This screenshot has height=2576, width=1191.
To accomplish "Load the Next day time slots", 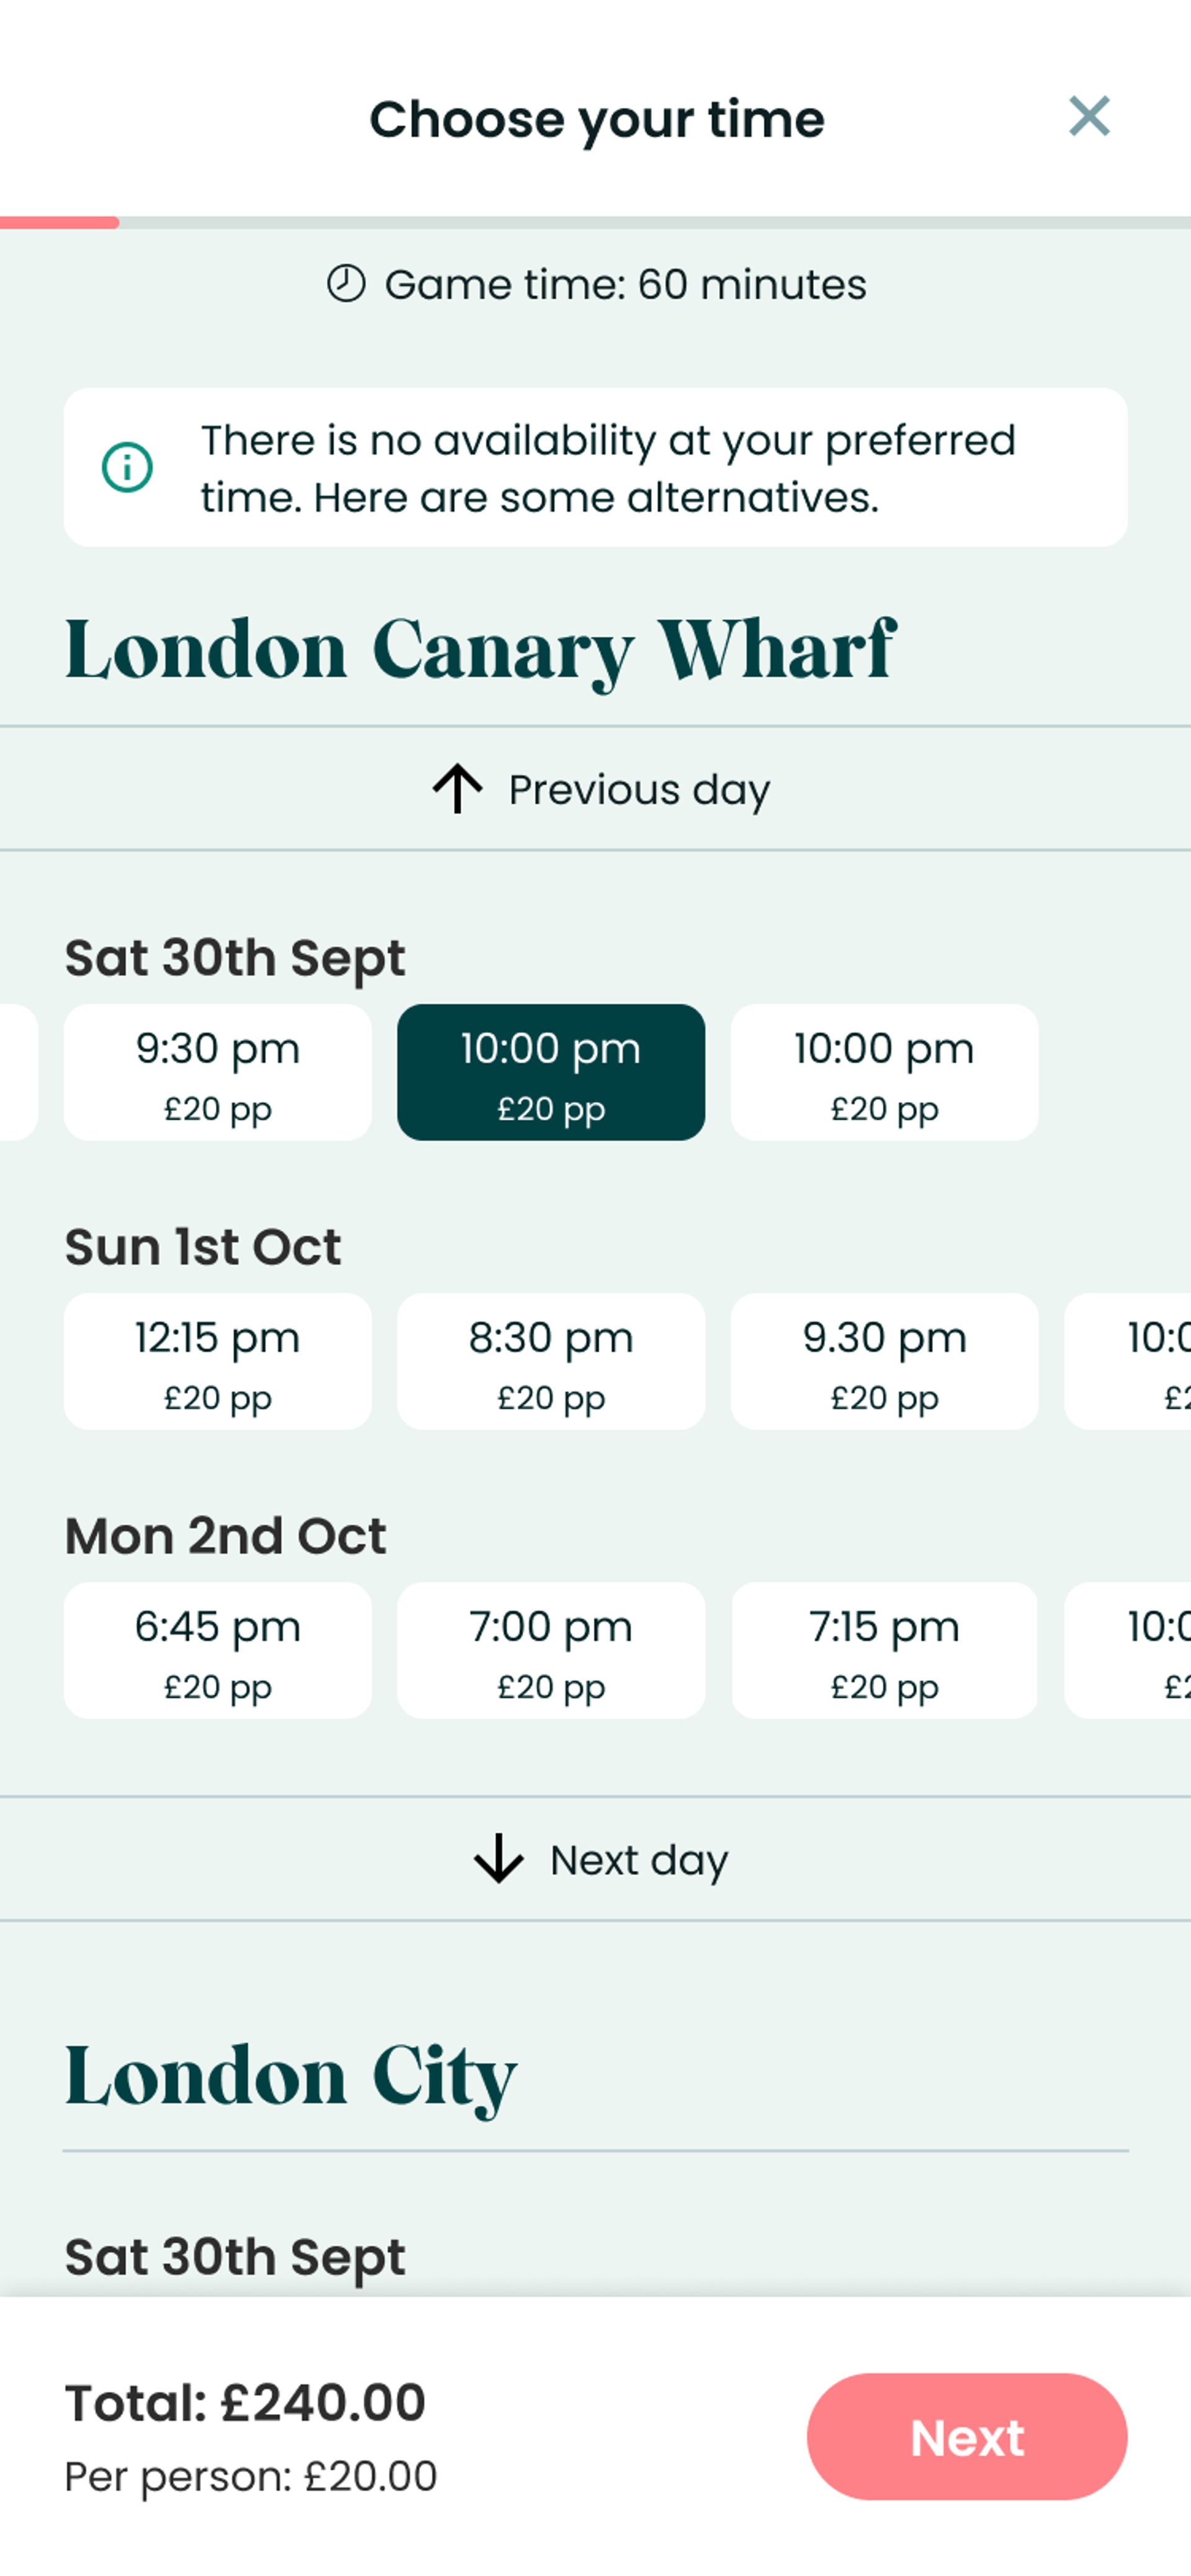I will pyautogui.click(x=638, y=1860).
